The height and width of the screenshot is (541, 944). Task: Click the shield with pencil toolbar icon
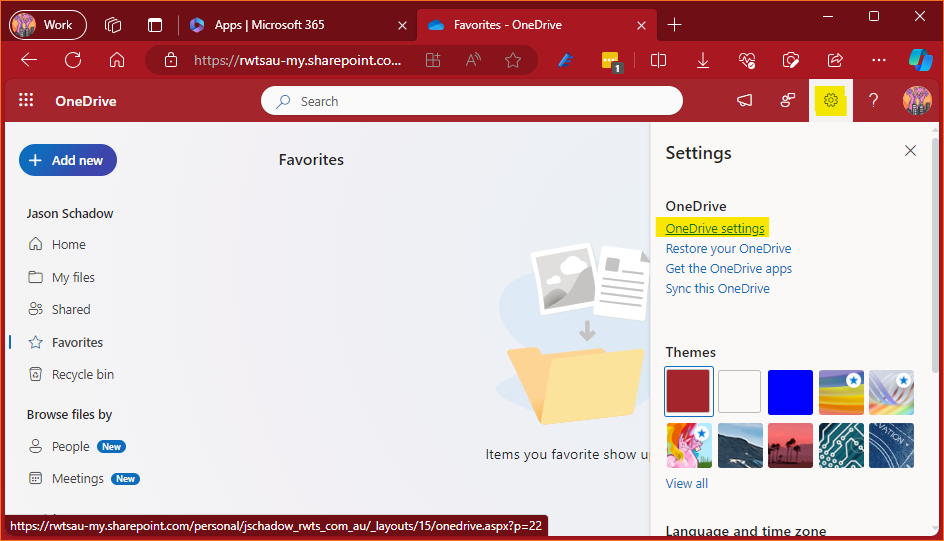(x=790, y=60)
